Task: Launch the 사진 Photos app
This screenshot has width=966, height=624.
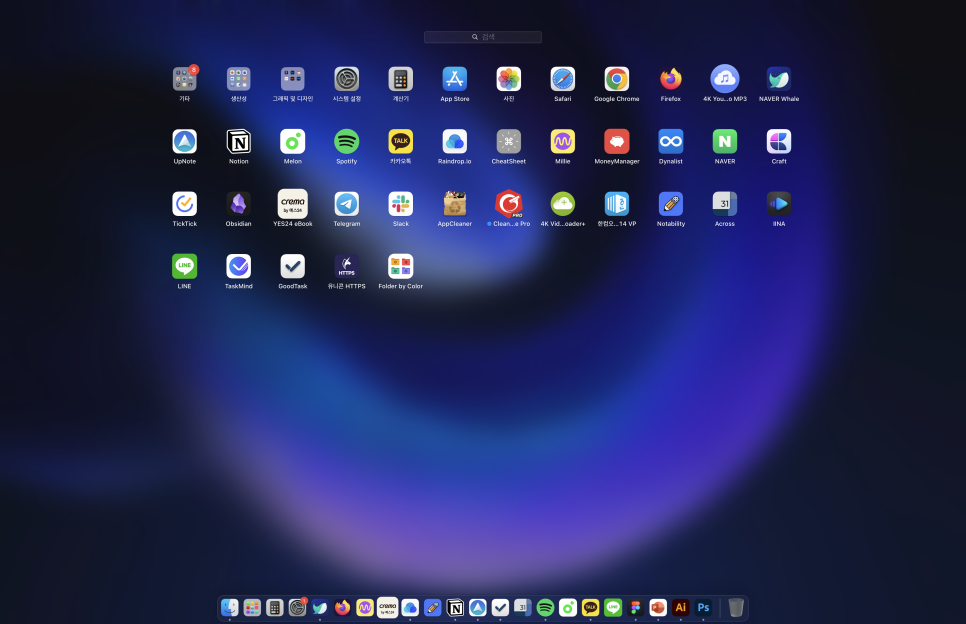Action: (x=509, y=79)
